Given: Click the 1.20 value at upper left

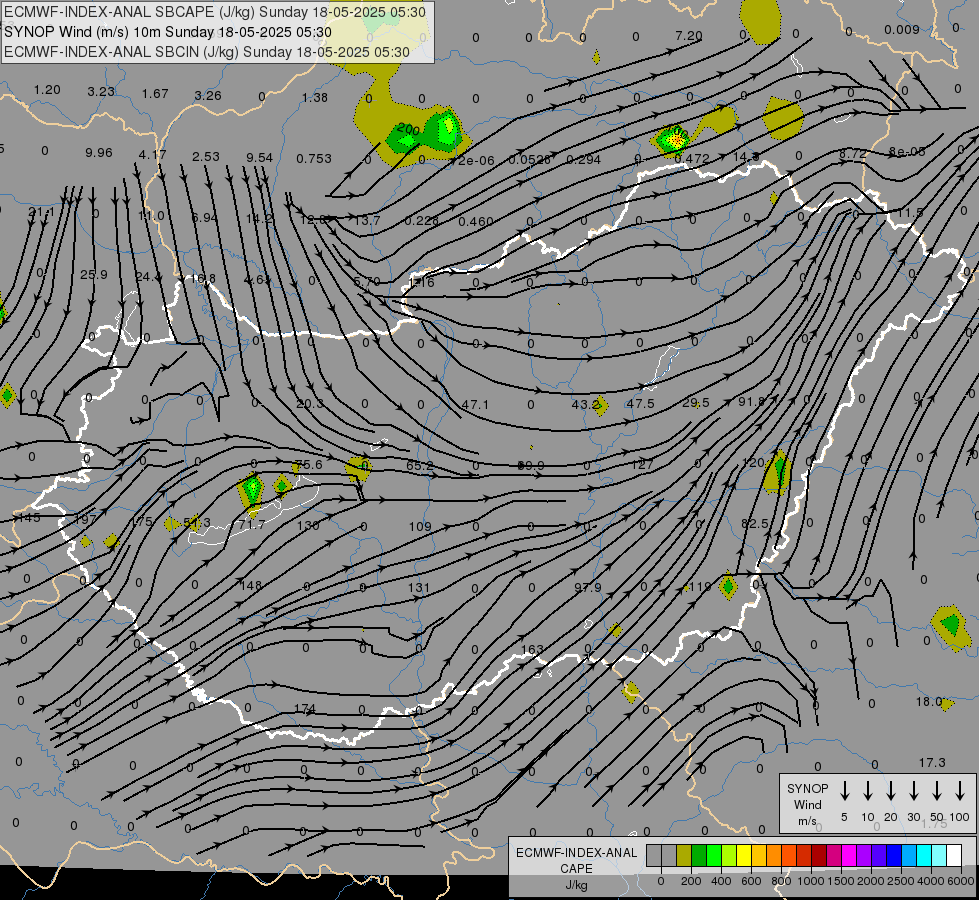Looking at the screenshot, I should point(47,89).
